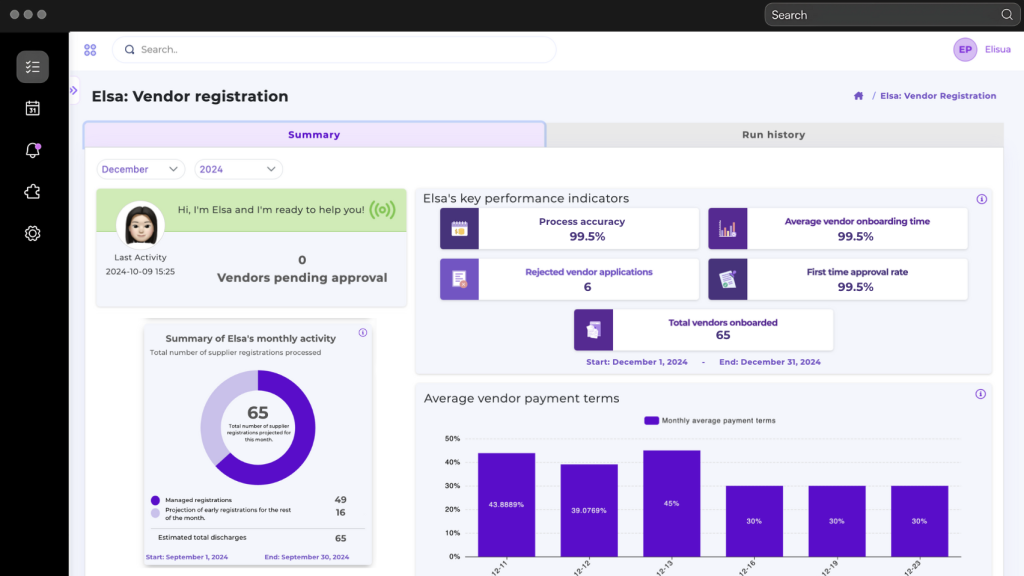The image size is (1024, 576).
Task: Click the Elsa: Vendor Registration breadcrumb link
Action: tap(938, 96)
